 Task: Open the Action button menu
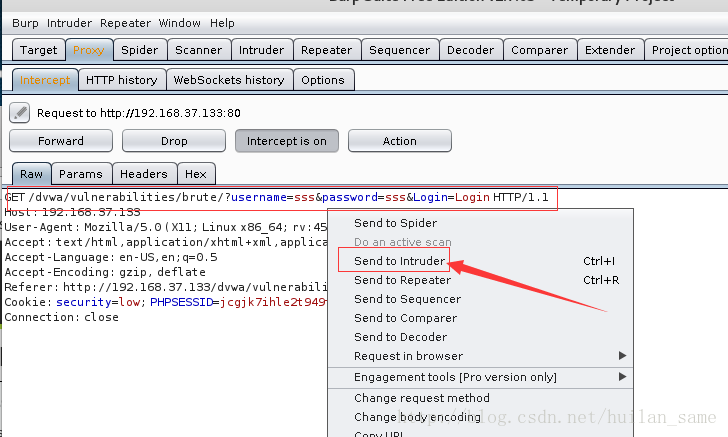400,141
